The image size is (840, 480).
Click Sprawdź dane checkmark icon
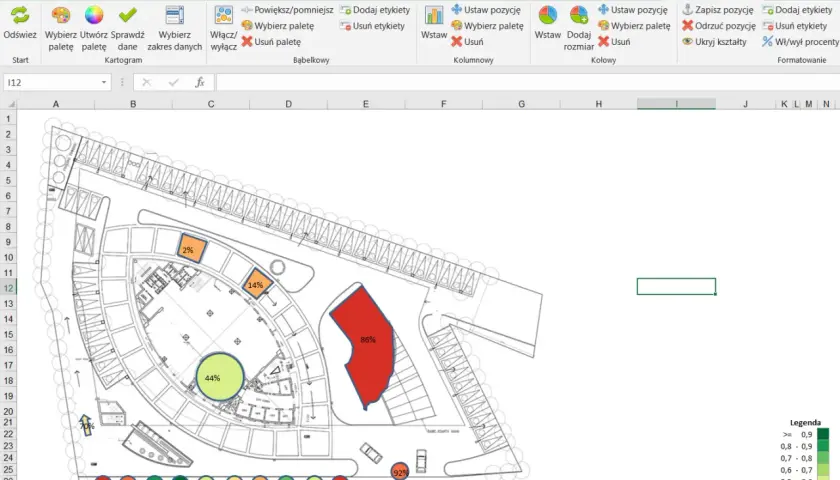(x=128, y=15)
